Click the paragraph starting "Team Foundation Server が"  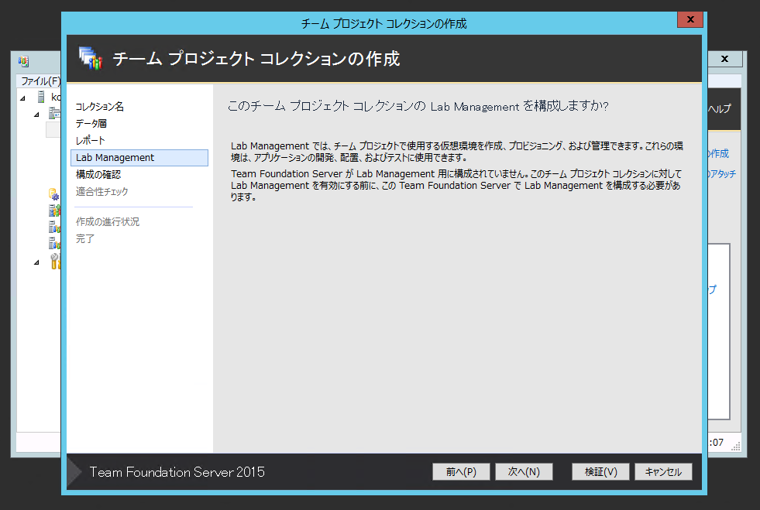coord(456,185)
